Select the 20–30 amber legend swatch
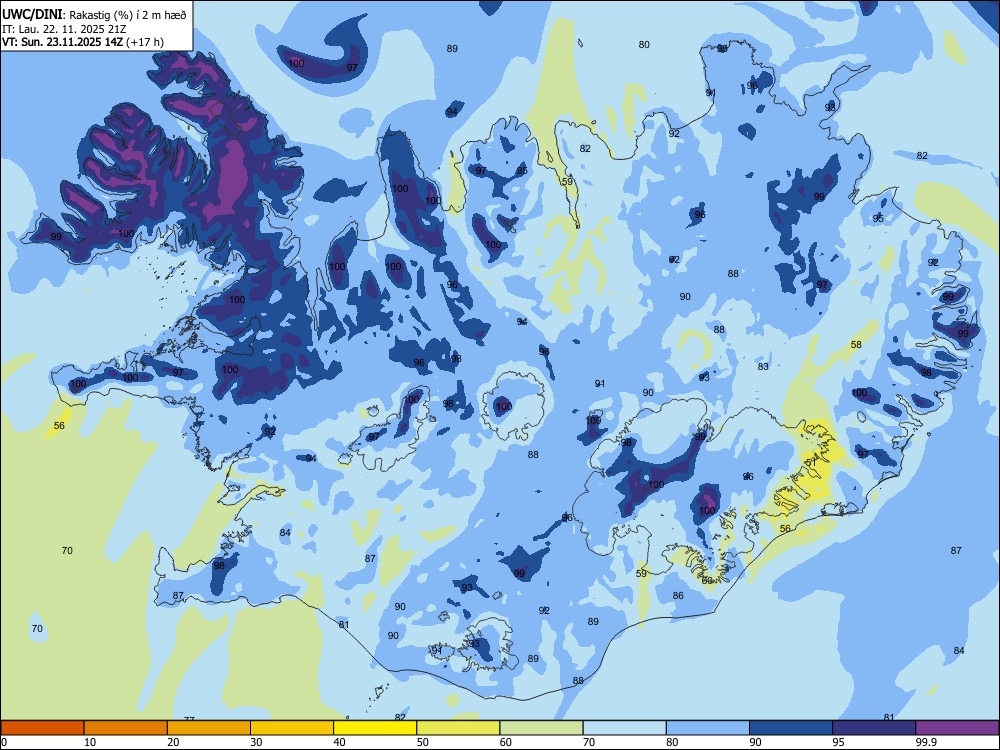Image resolution: width=1000 pixels, height=750 pixels. pyautogui.click(x=209, y=728)
